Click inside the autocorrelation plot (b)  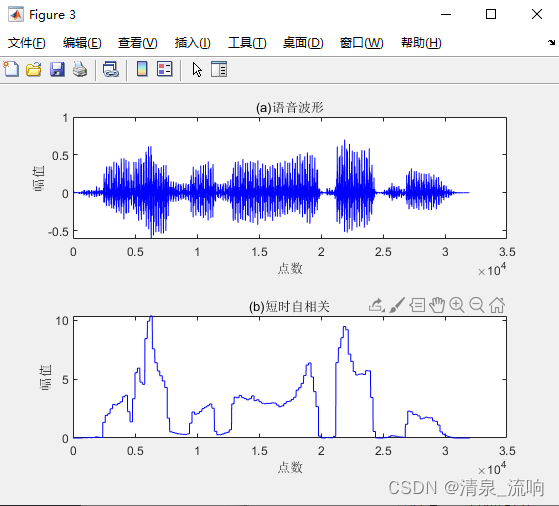coord(290,377)
